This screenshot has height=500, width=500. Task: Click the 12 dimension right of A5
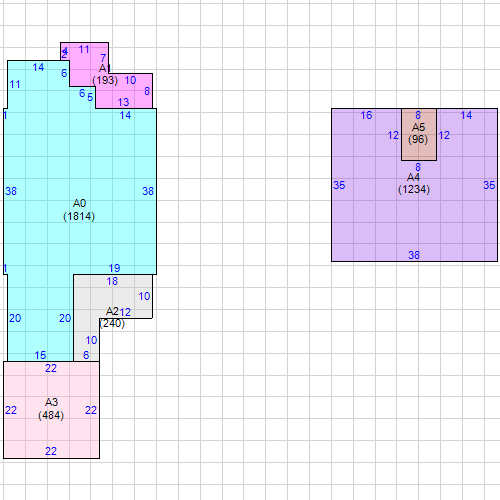click(x=444, y=135)
